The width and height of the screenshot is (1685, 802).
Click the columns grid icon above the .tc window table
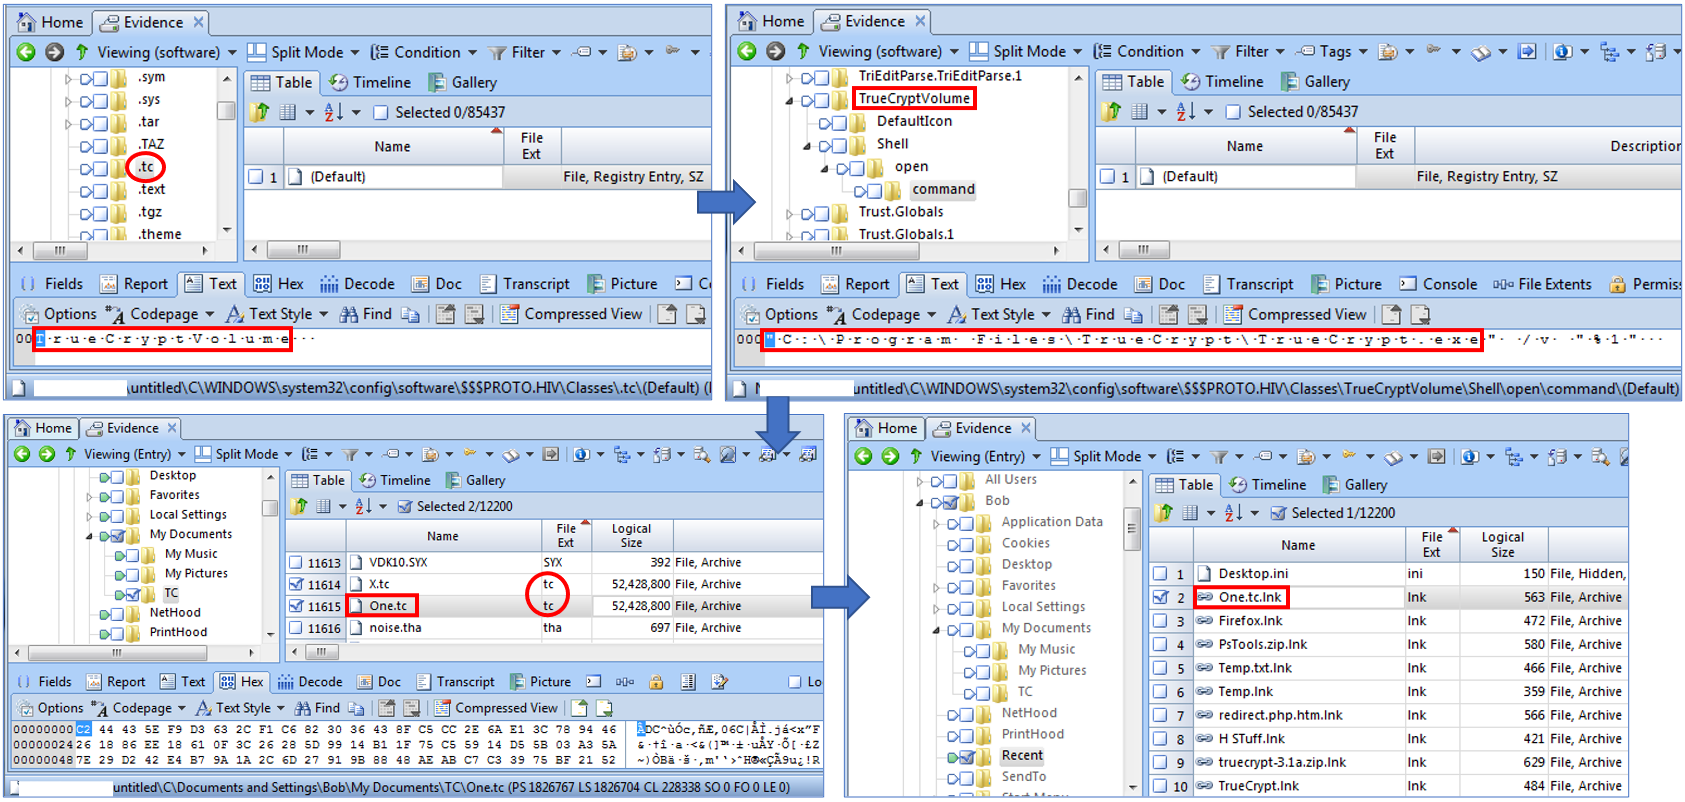tap(288, 112)
